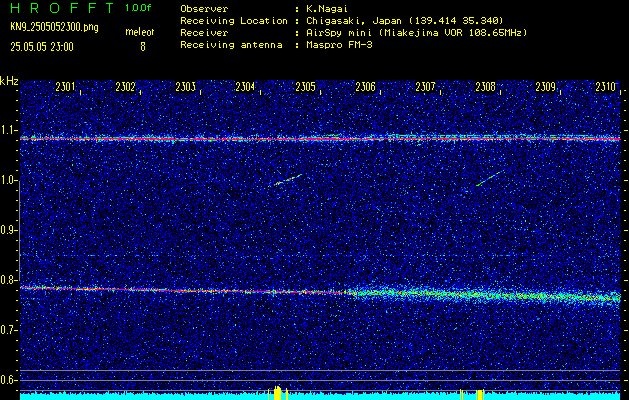Click the 0.6 kHz axis label
The image size is (629, 400).
(8, 380)
